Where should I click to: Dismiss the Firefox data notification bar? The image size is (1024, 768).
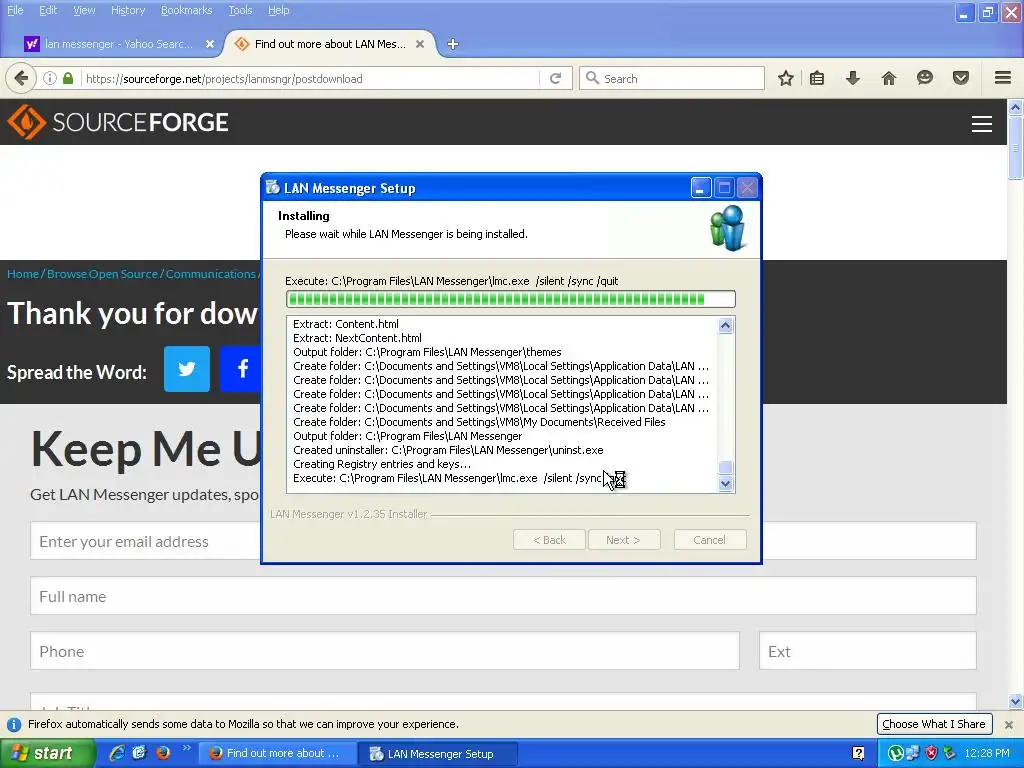pyautogui.click(x=1008, y=724)
